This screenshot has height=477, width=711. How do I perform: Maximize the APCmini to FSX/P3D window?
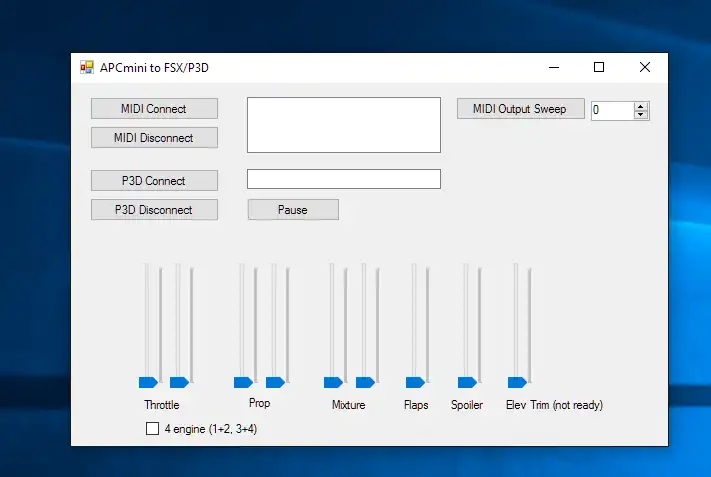pos(599,68)
